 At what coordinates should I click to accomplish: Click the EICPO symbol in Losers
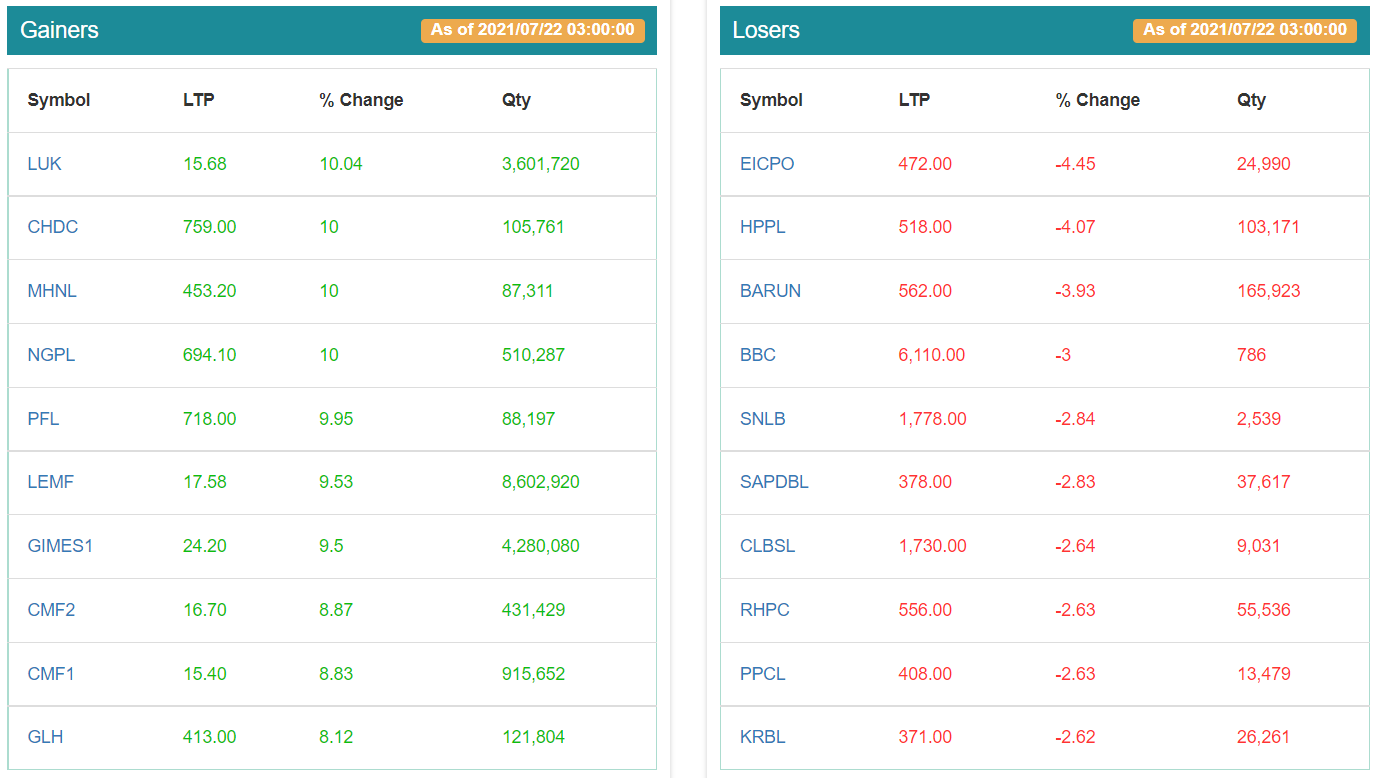[x=767, y=164]
